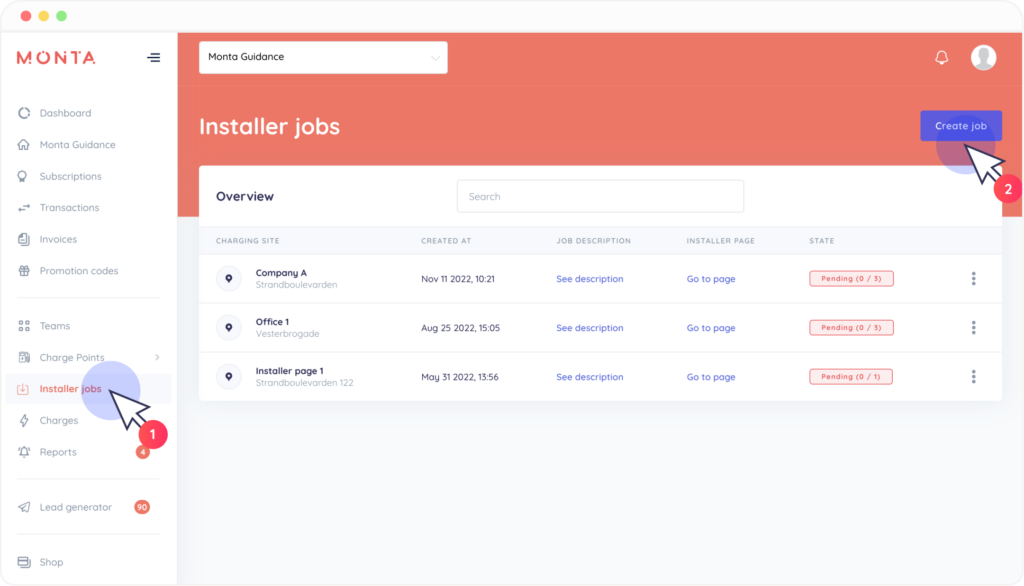Screen dimensions: 1024x586
Task: Click the JOB DESCRIPTION column header
Action: click(x=594, y=240)
